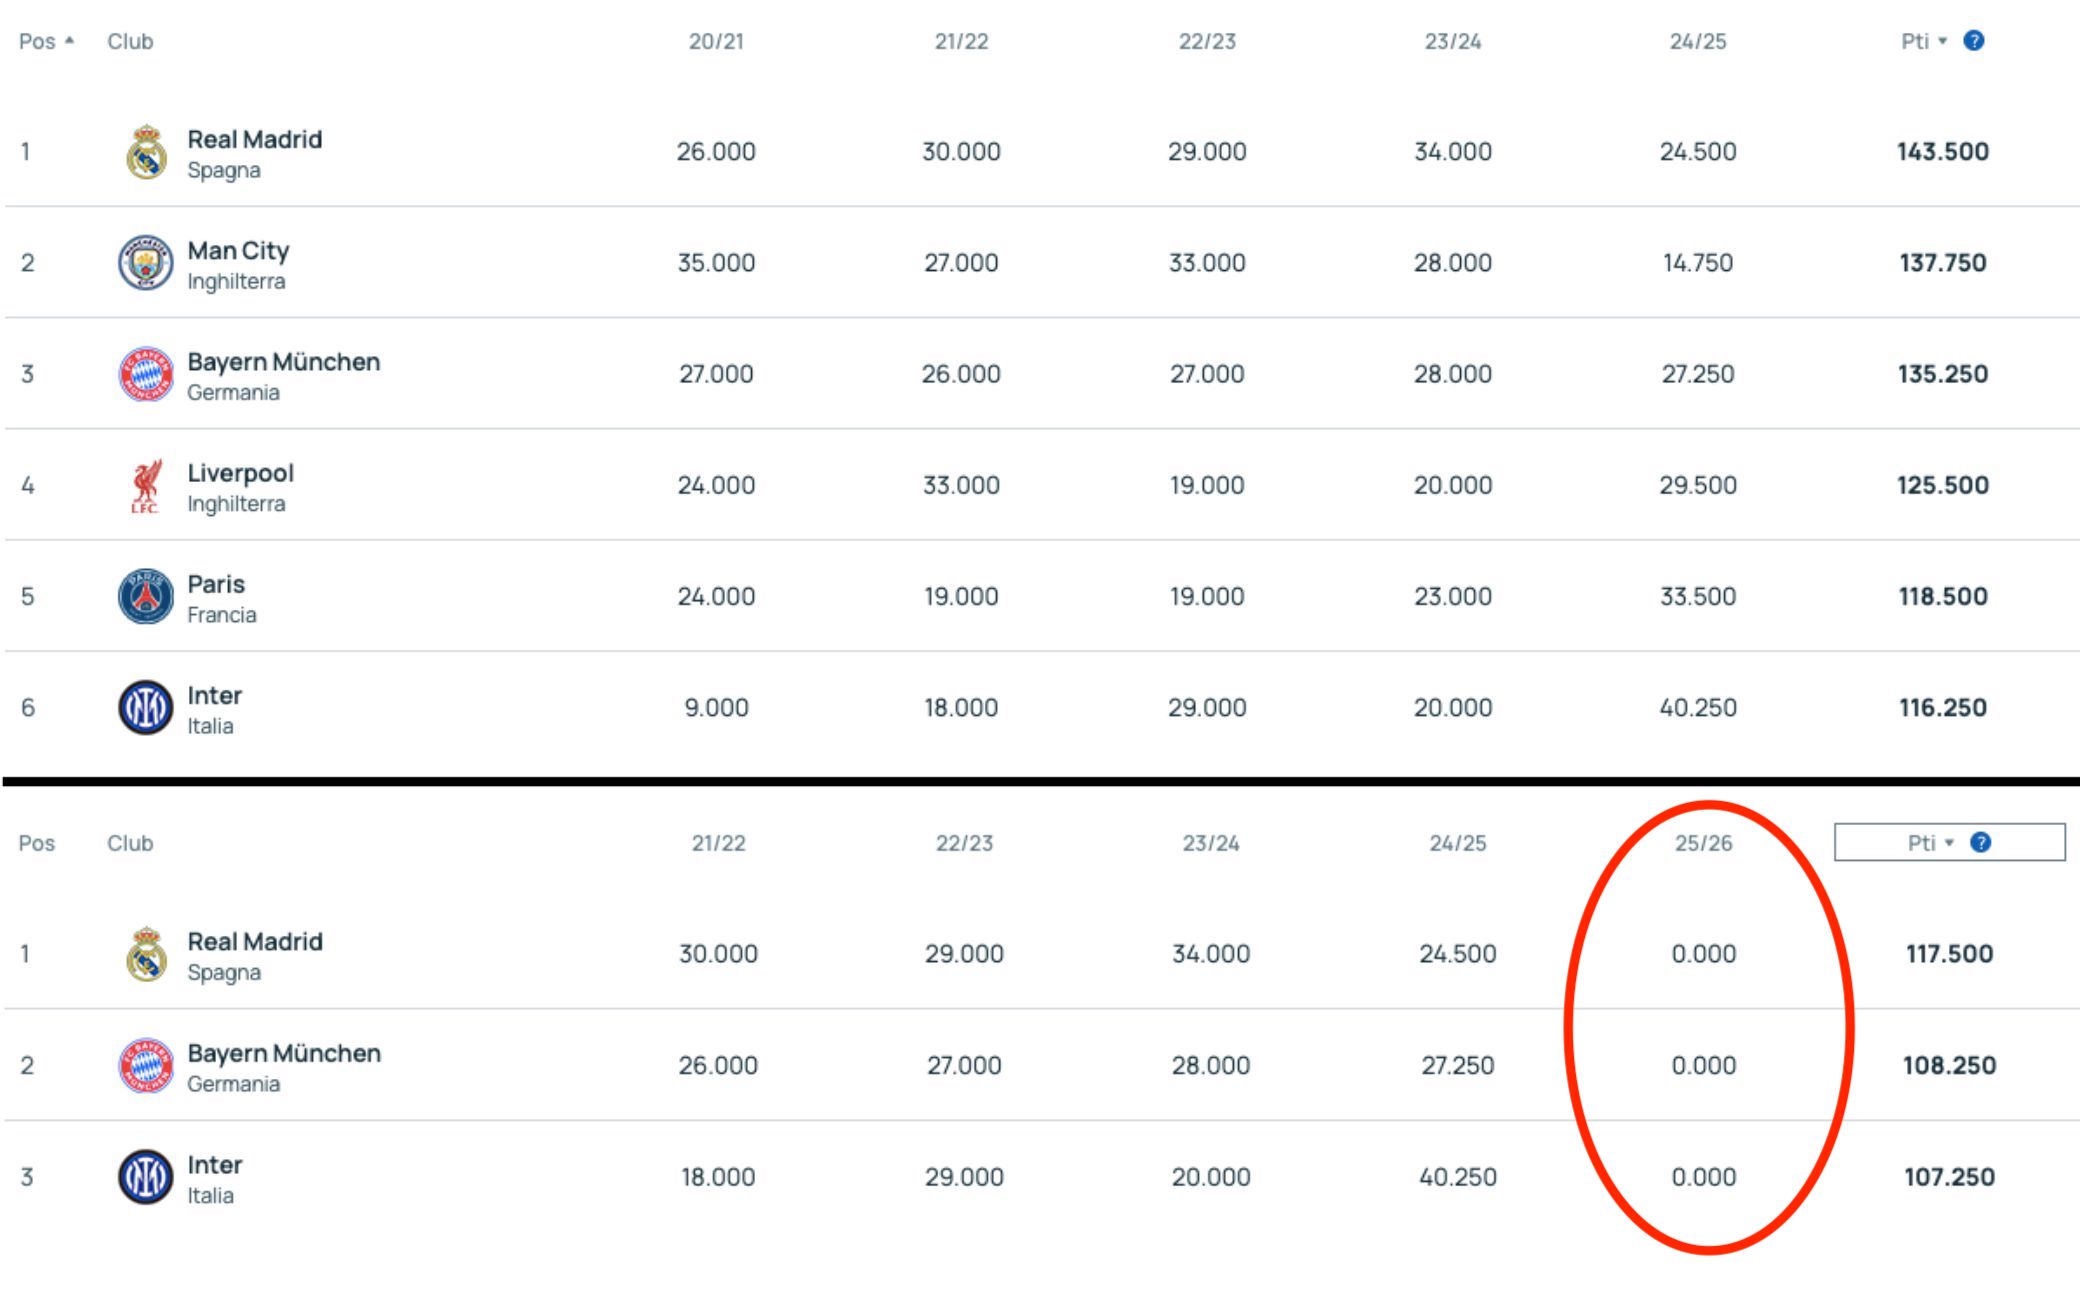Image resolution: width=2080 pixels, height=1302 pixels.
Task: Select the Inter badge in the top table
Action: pos(146,706)
